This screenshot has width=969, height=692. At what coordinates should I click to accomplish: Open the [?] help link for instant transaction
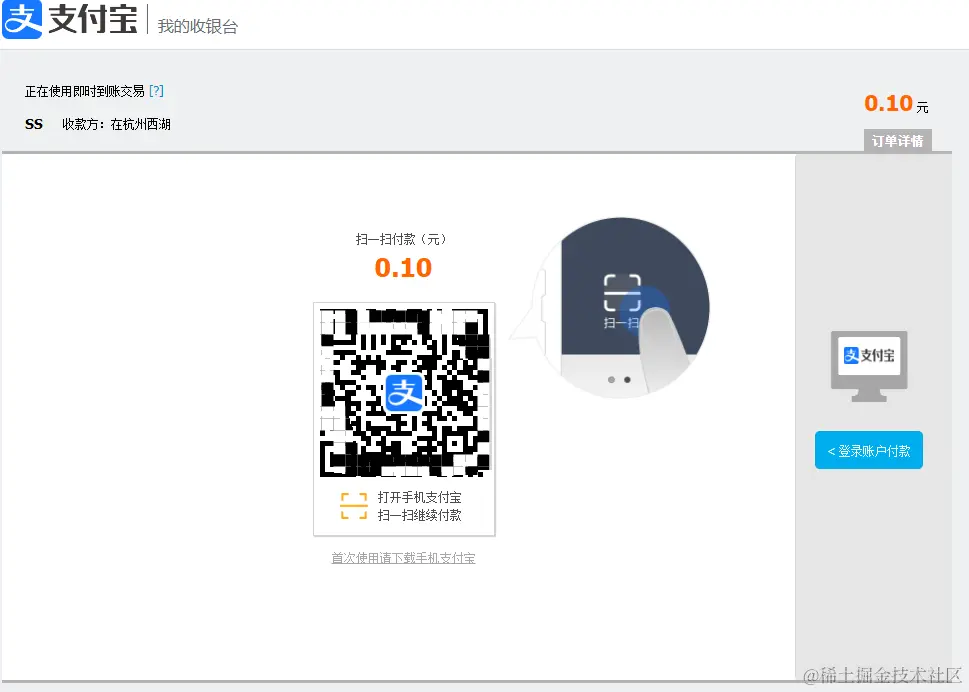point(156,91)
